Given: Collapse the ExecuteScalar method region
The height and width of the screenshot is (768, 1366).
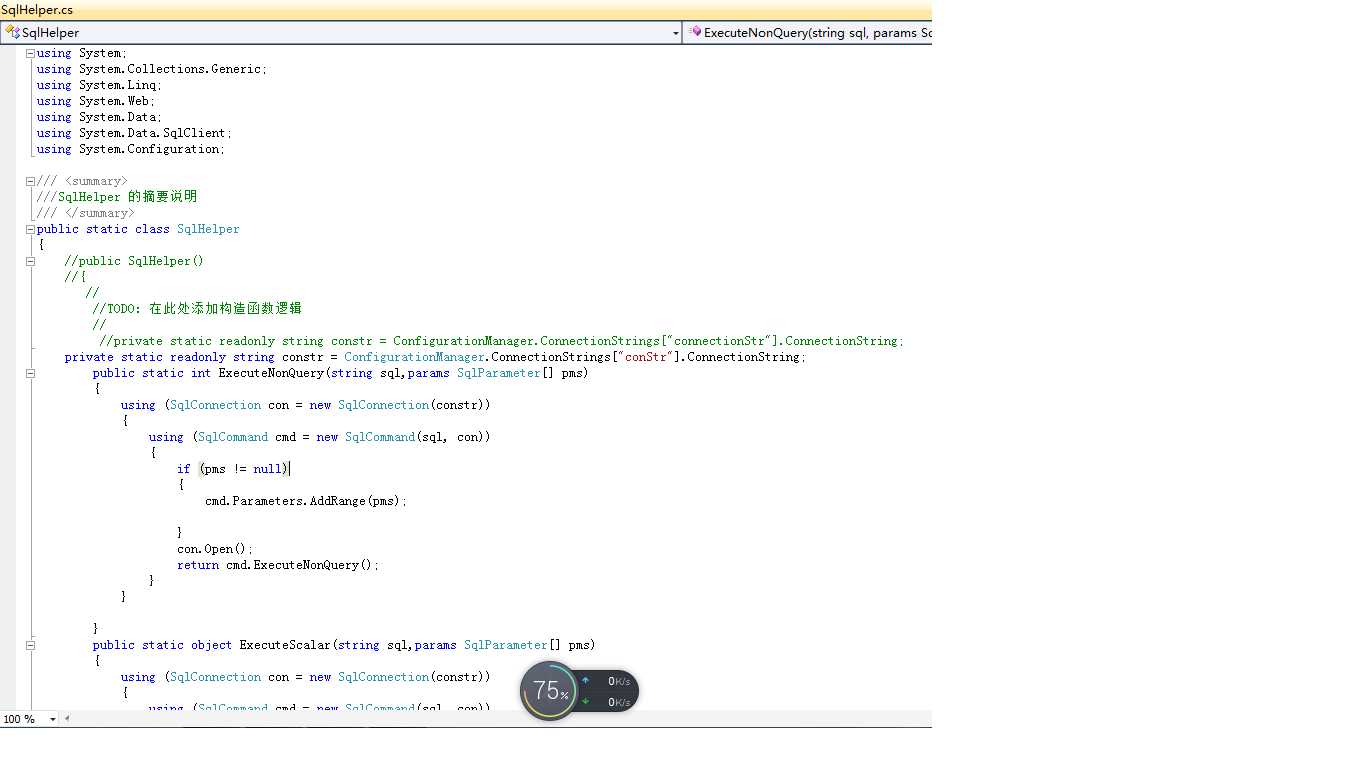Looking at the screenshot, I should (30, 645).
